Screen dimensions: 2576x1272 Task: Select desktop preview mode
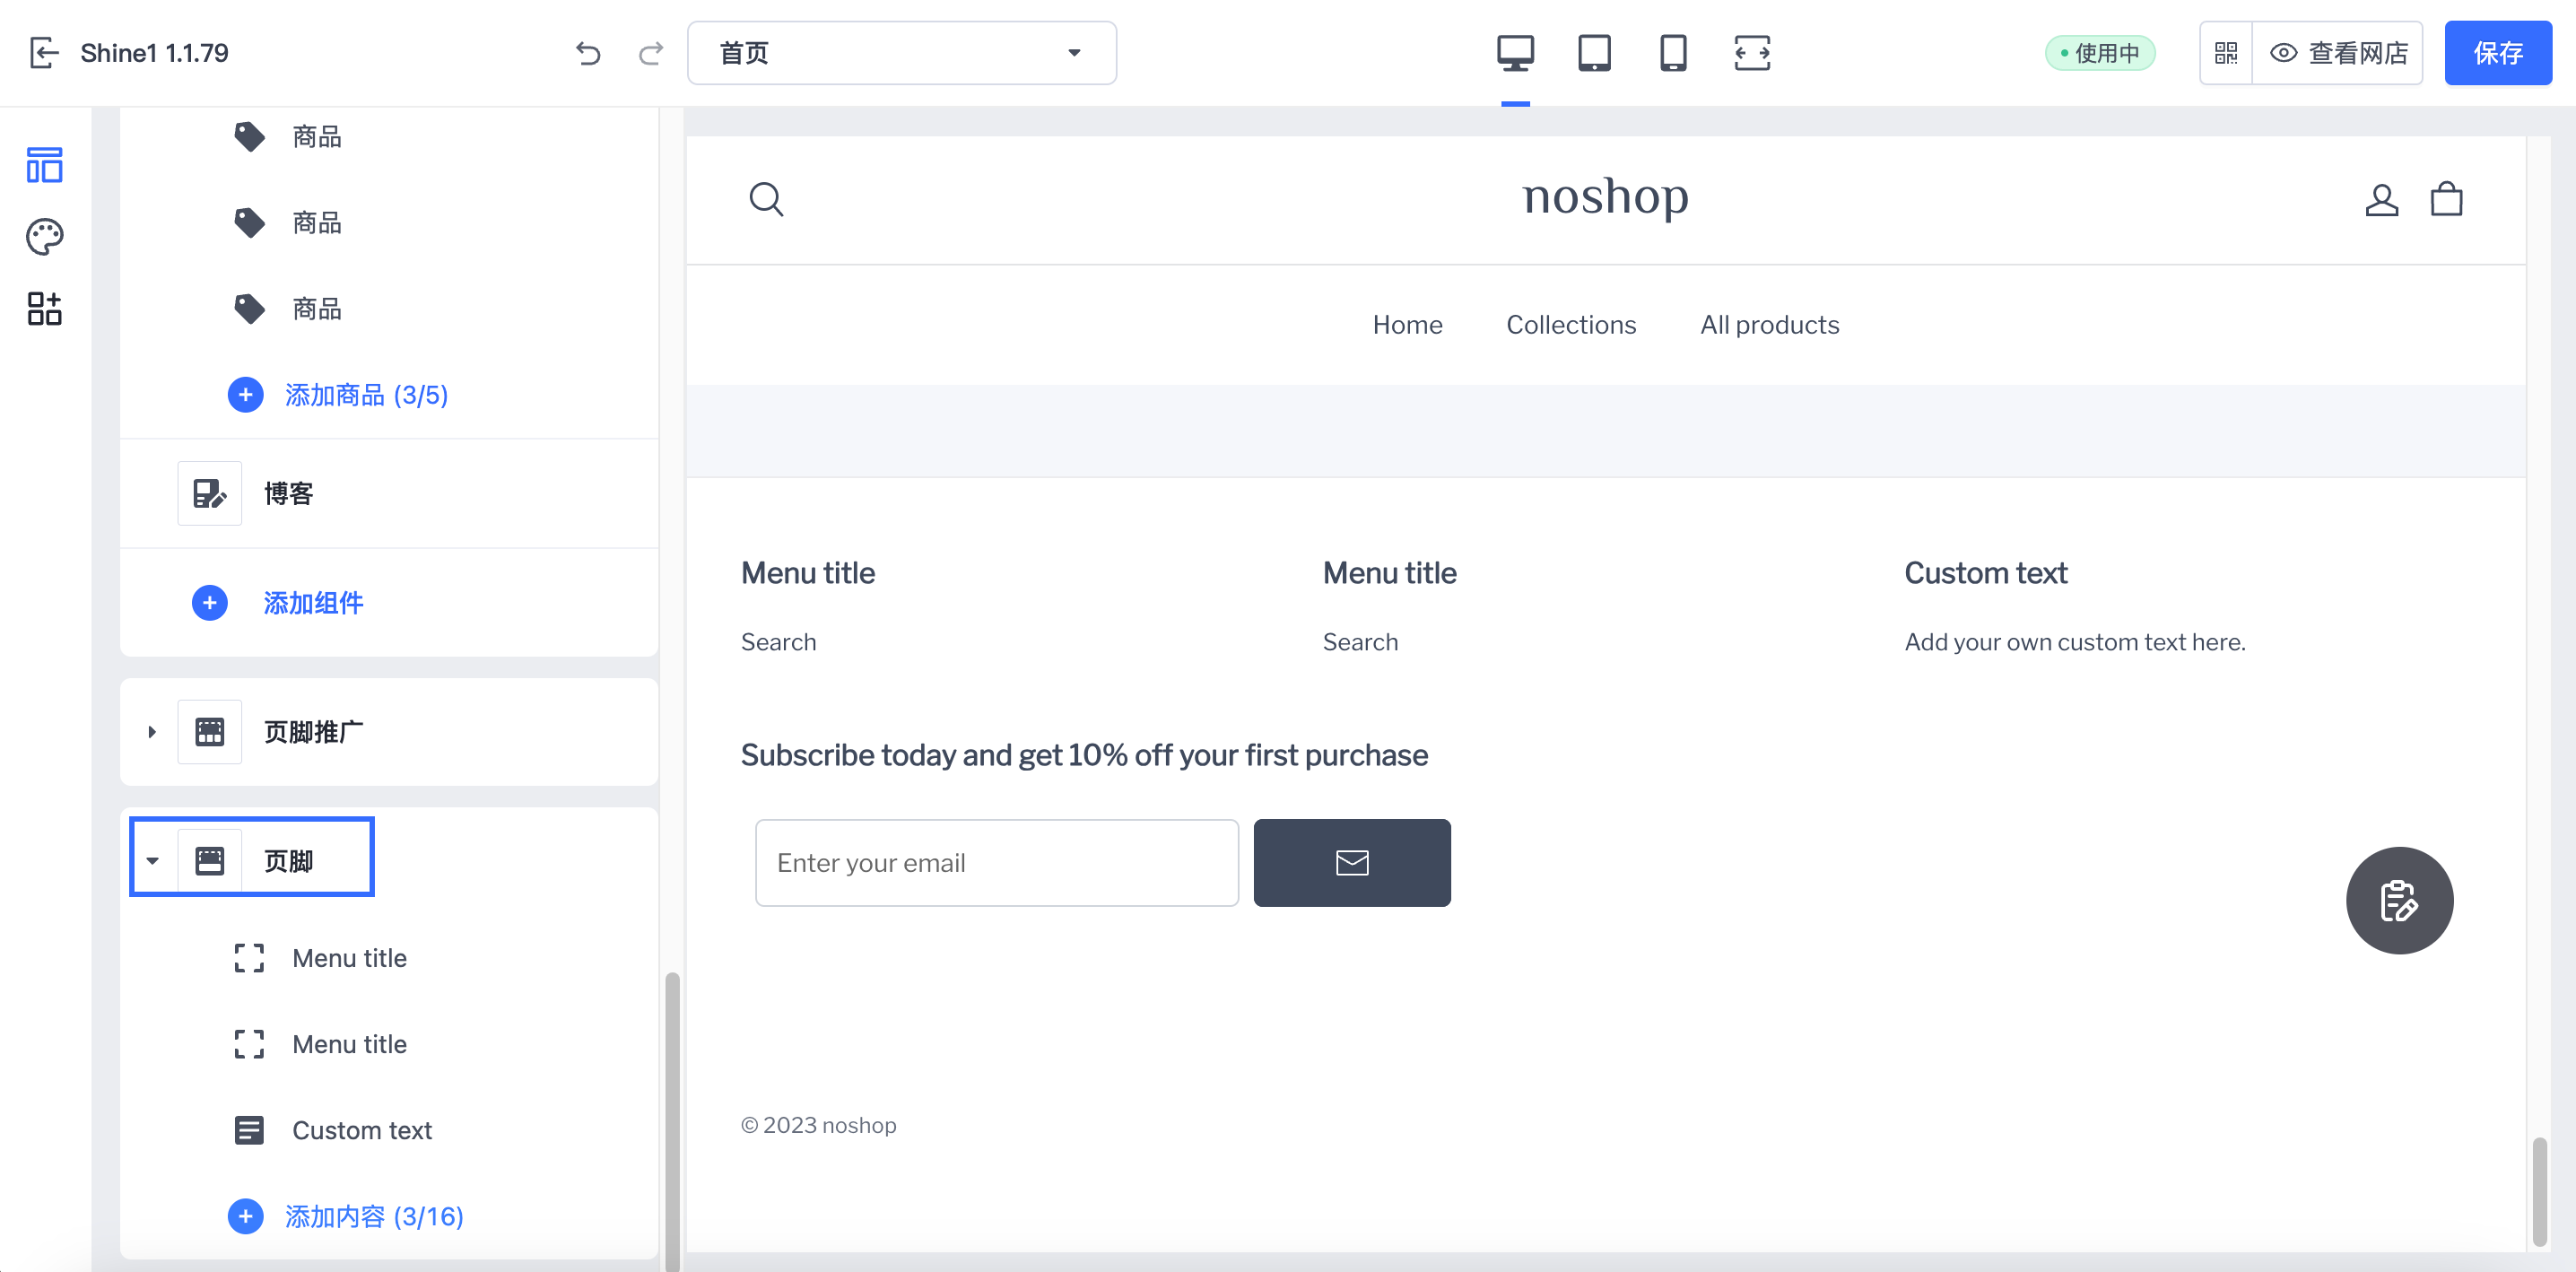pyautogui.click(x=1515, y=53)
